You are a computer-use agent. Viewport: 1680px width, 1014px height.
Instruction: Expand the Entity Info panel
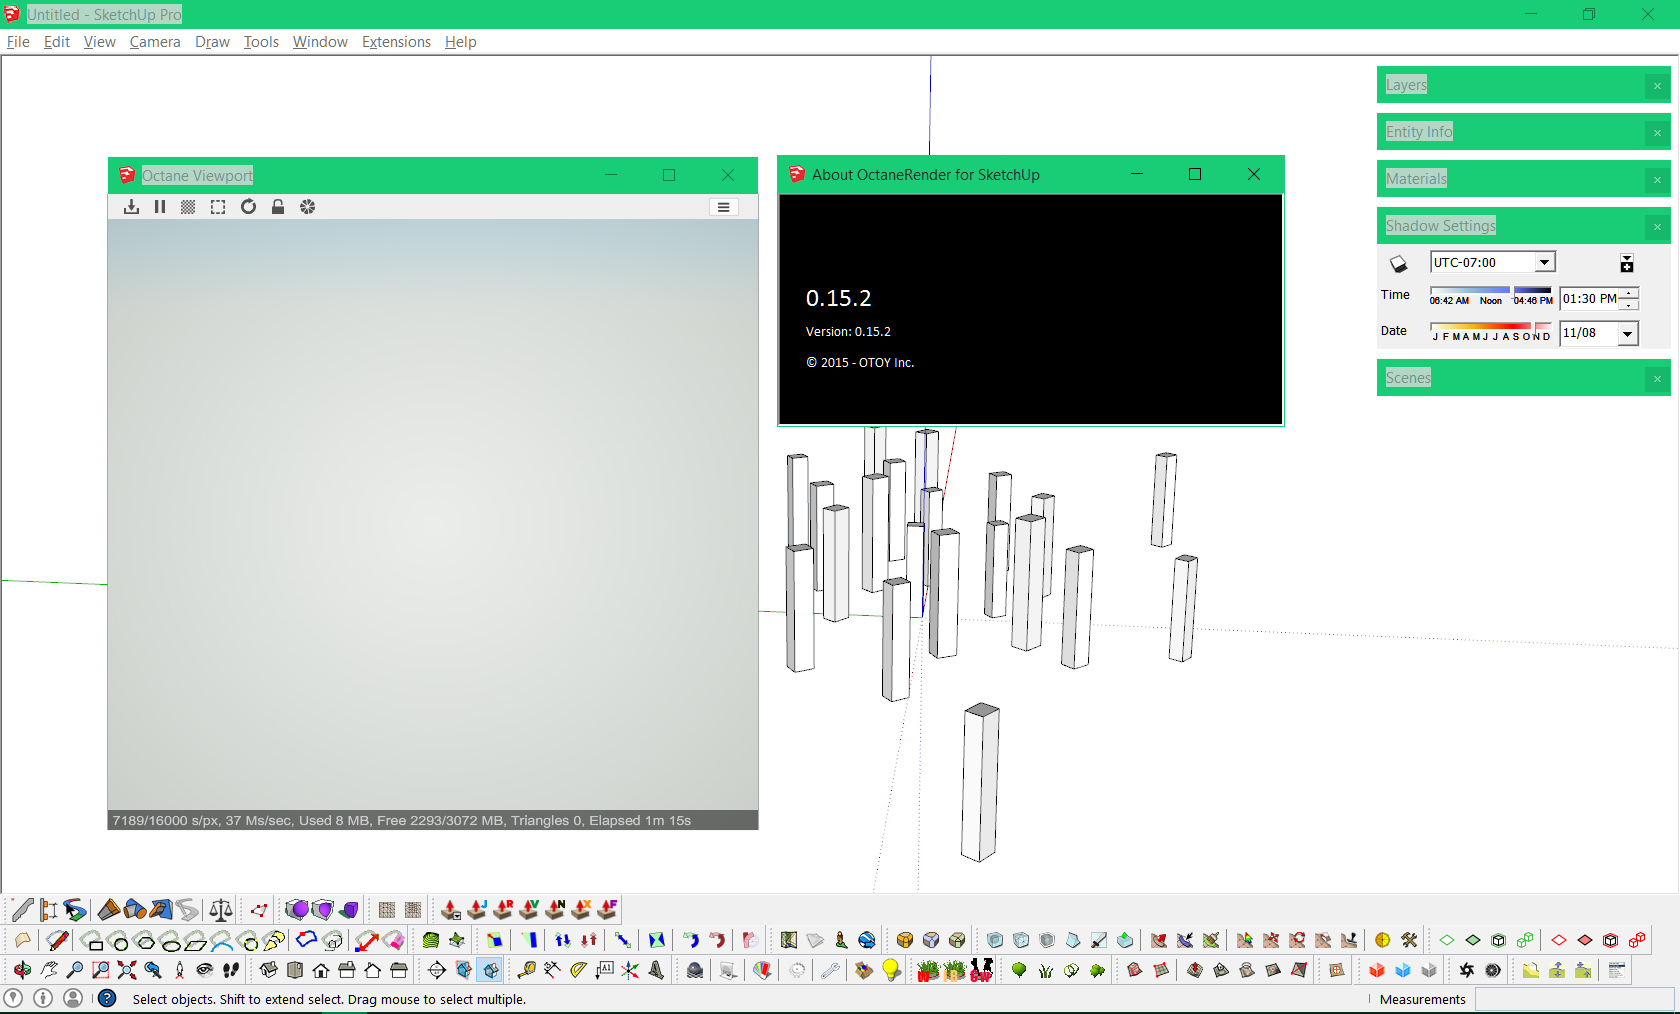click(x=1523, y=132)
